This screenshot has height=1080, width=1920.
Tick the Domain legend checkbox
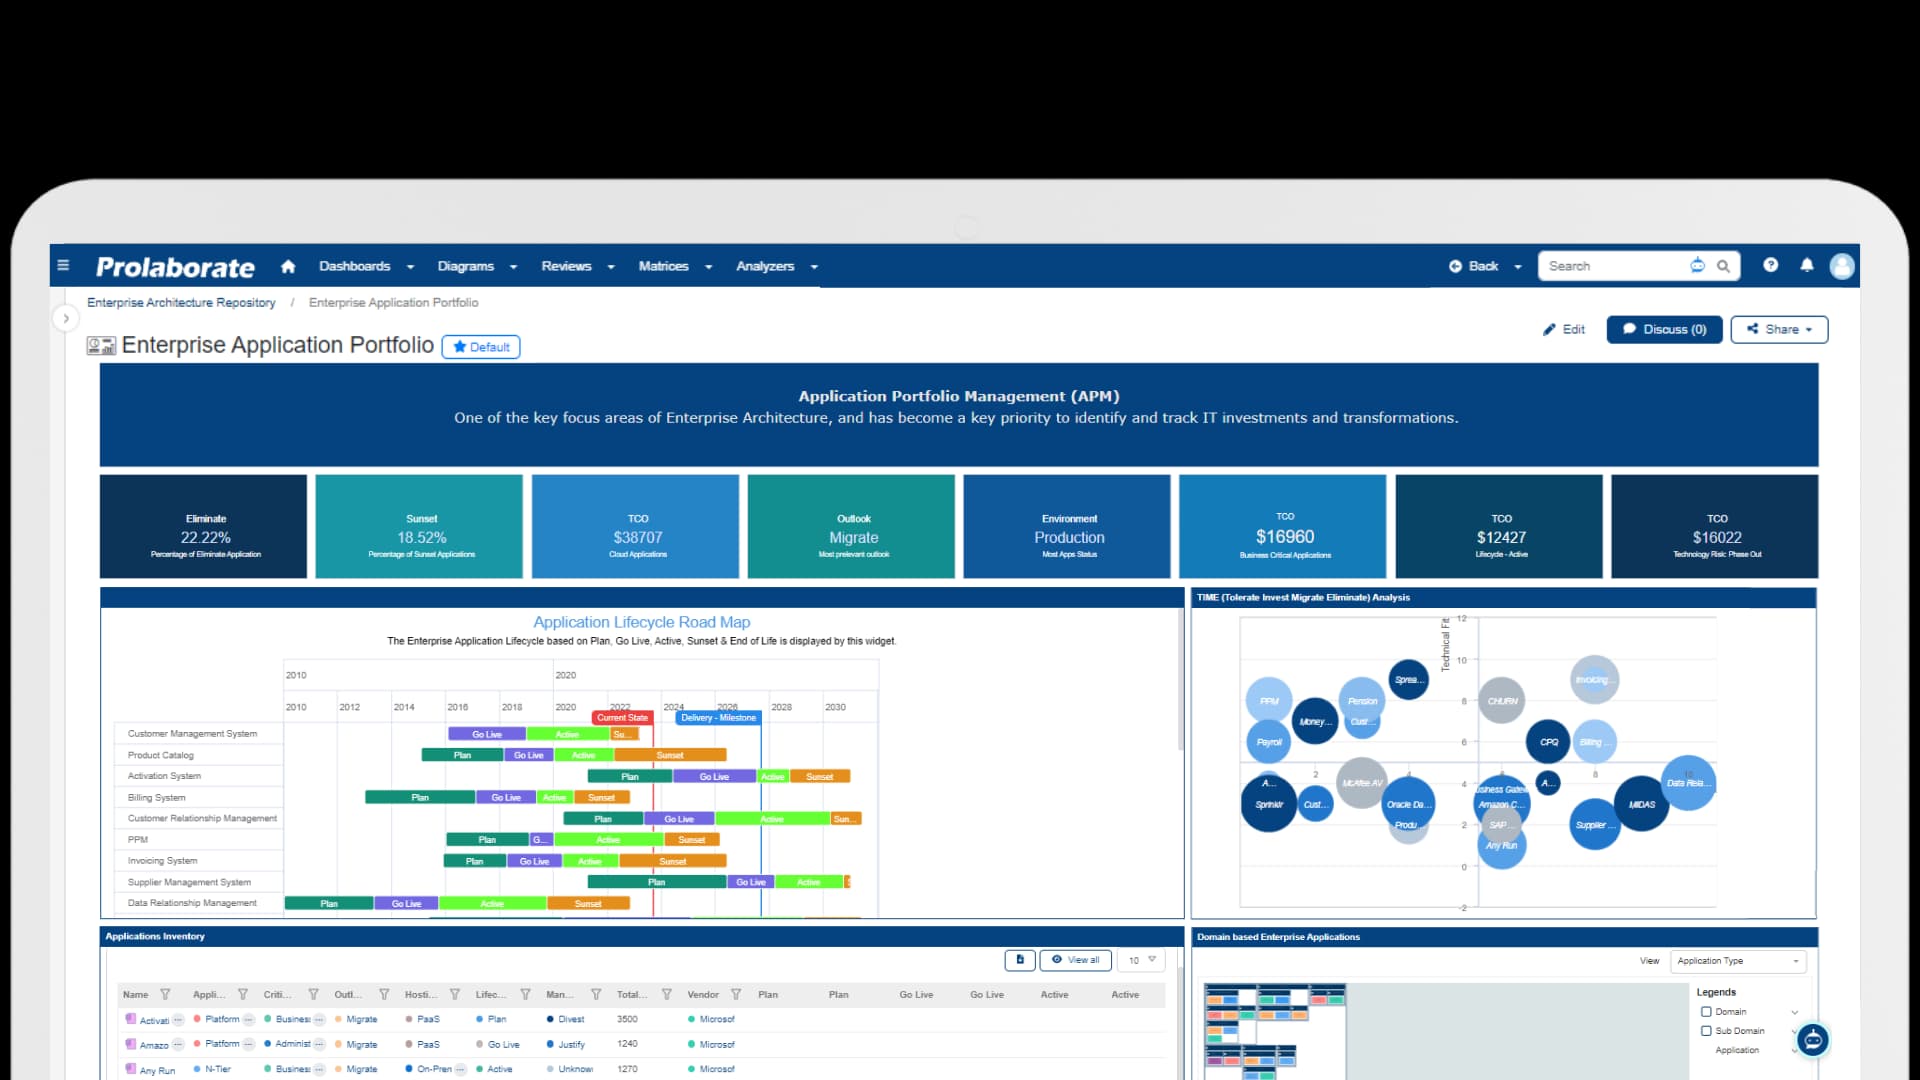click(1706, 1012)
